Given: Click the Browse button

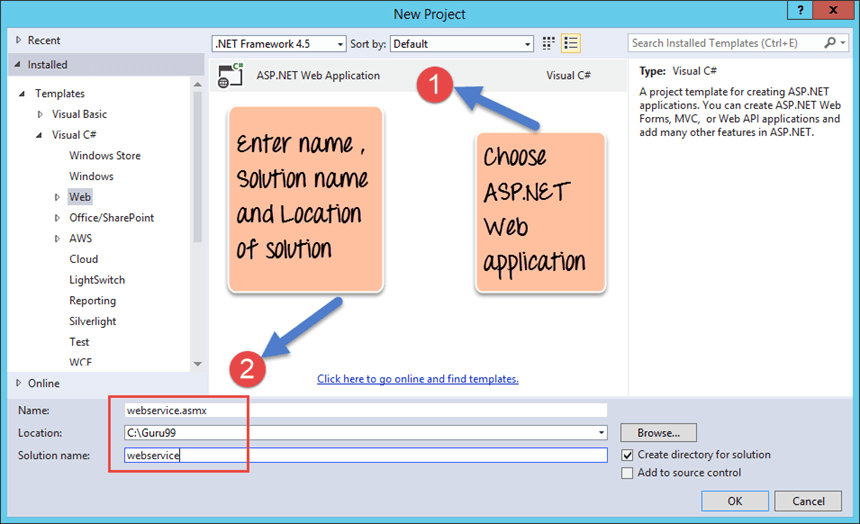Looking at the screenshot, I should coord(657,433).
